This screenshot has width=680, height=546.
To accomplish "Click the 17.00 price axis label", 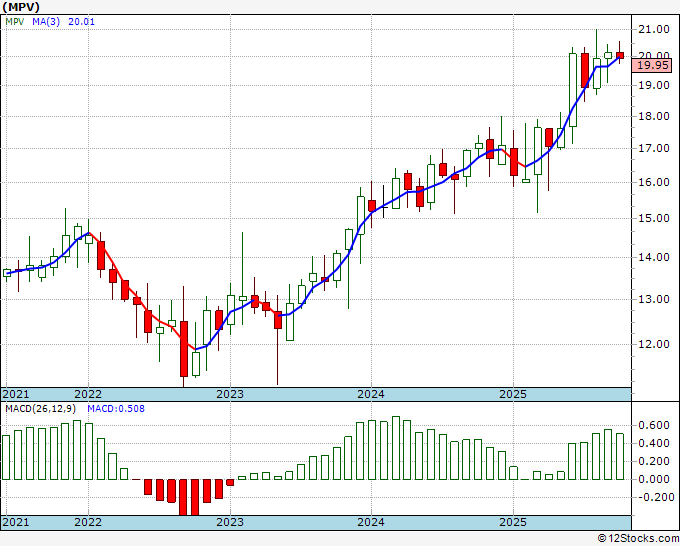I will click(x=654, y=148).
